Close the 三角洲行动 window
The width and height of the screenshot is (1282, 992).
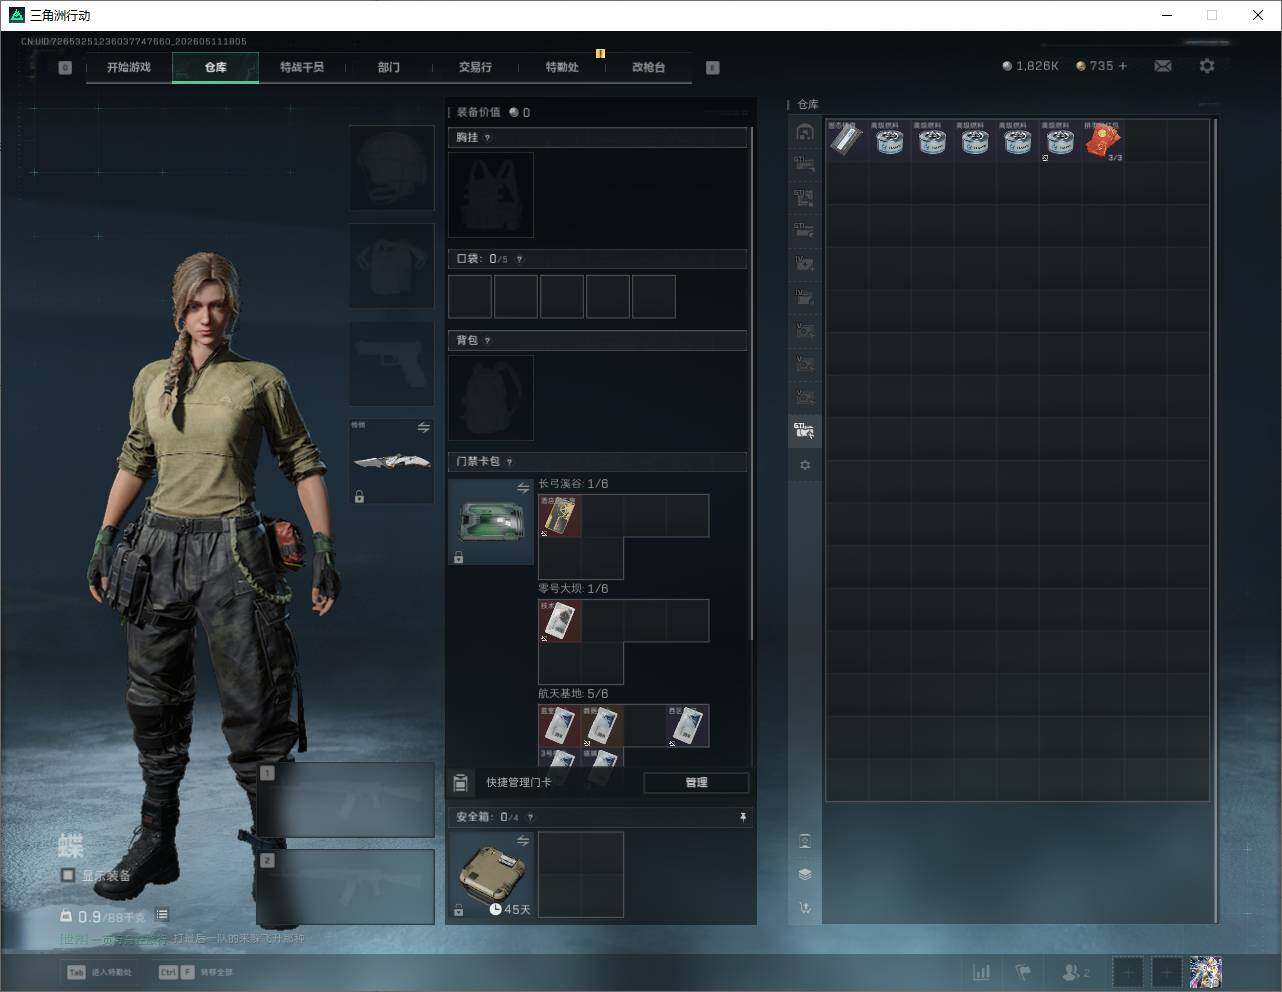click(x=1258, y=15)
